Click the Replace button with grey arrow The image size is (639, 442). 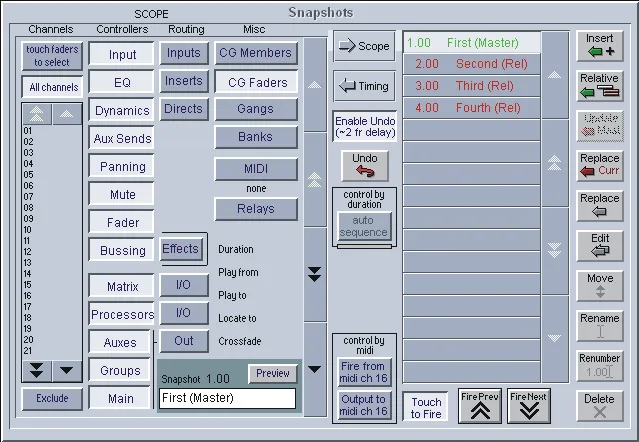(x=600, y=206)
